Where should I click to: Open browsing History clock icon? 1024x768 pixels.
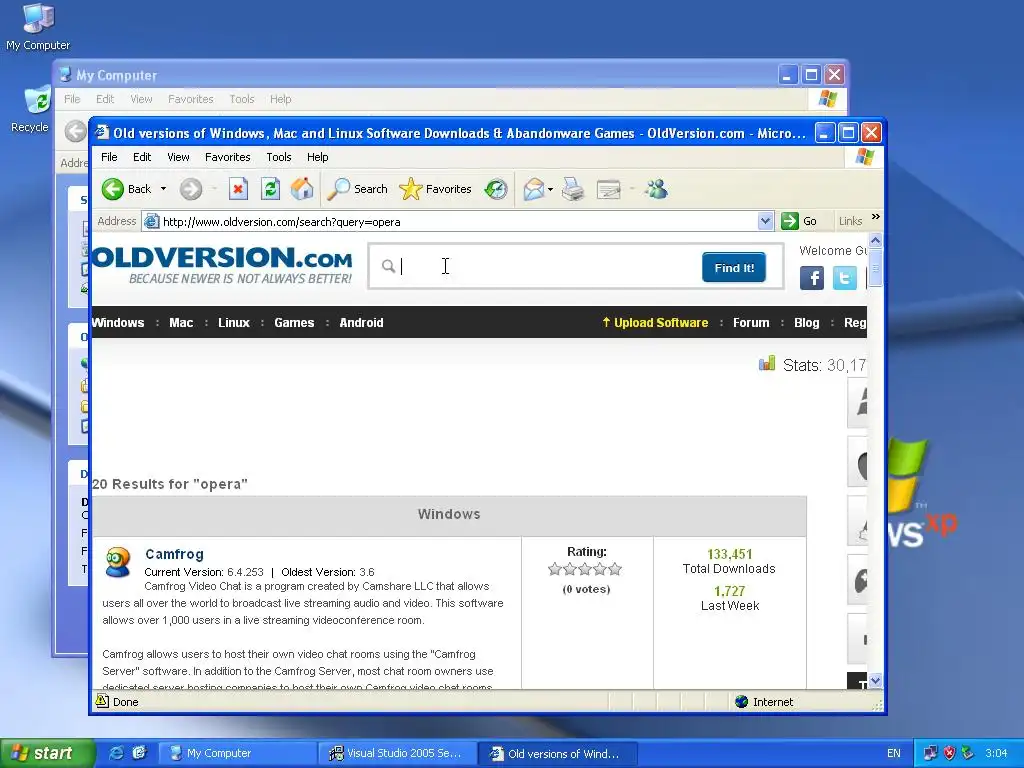click(496, 189)
